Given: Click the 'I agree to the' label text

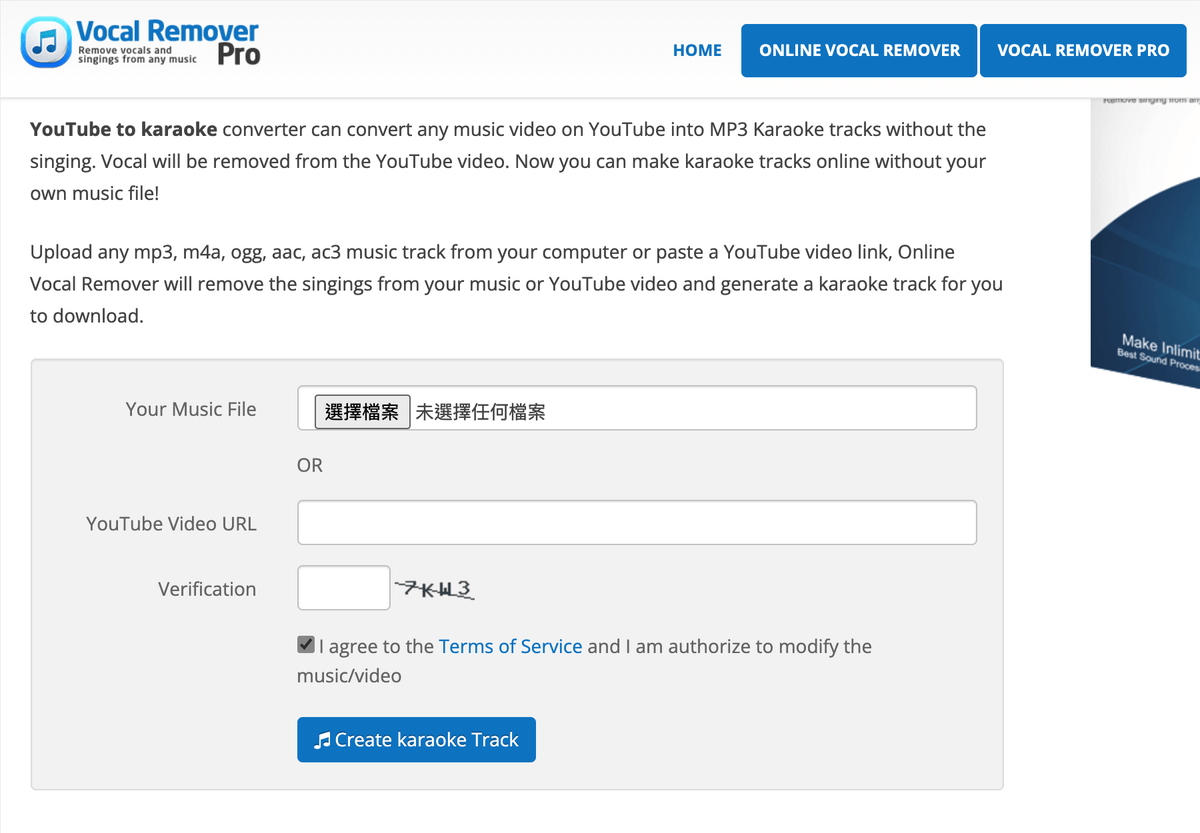Looking at the screenshot, I should 377,647.
